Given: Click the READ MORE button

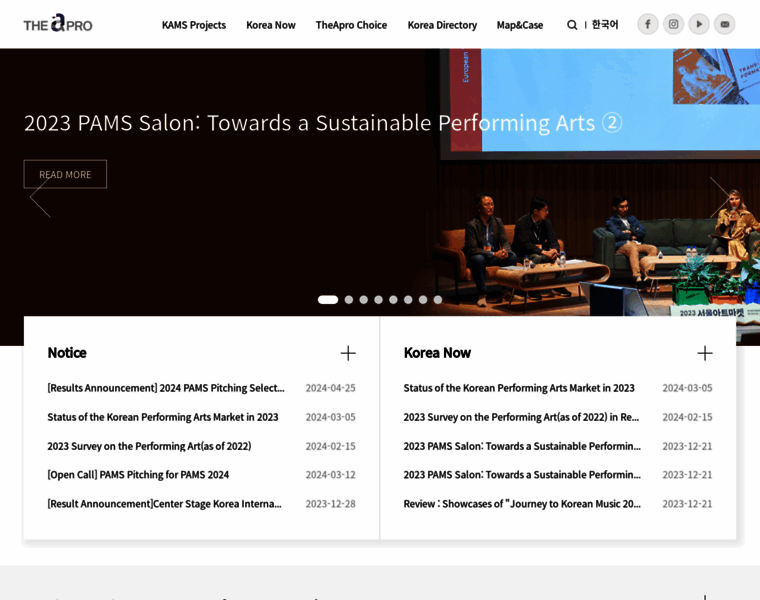Looking at the screenshot, I should point(65,174).
